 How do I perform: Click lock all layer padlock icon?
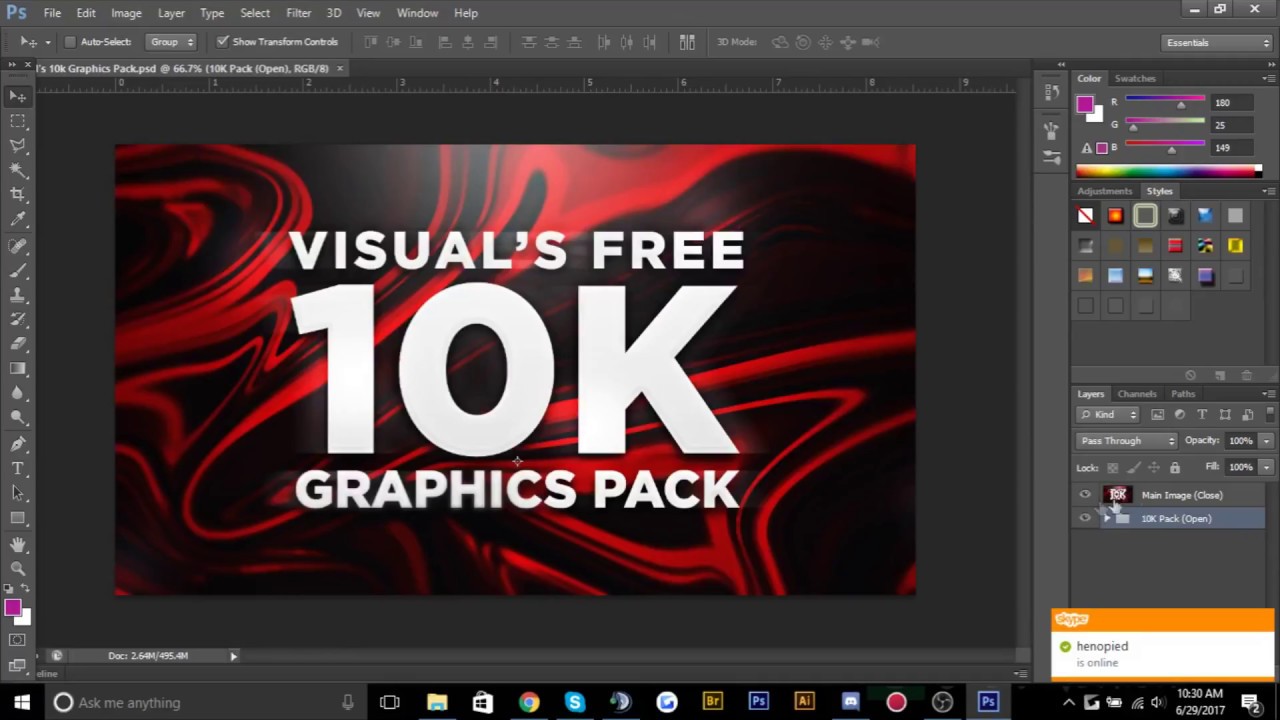coord(1175,467)
